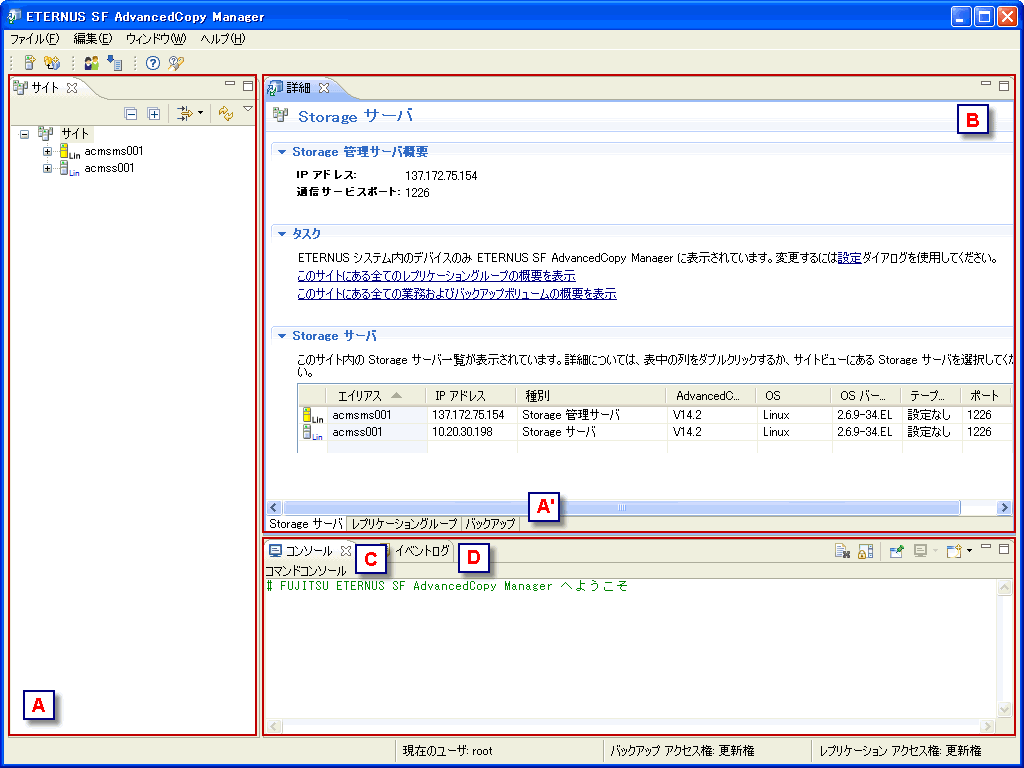Select acmsms001 node in the サイト tree
This screenshot has width=1024, height=768.
(114, 152)
